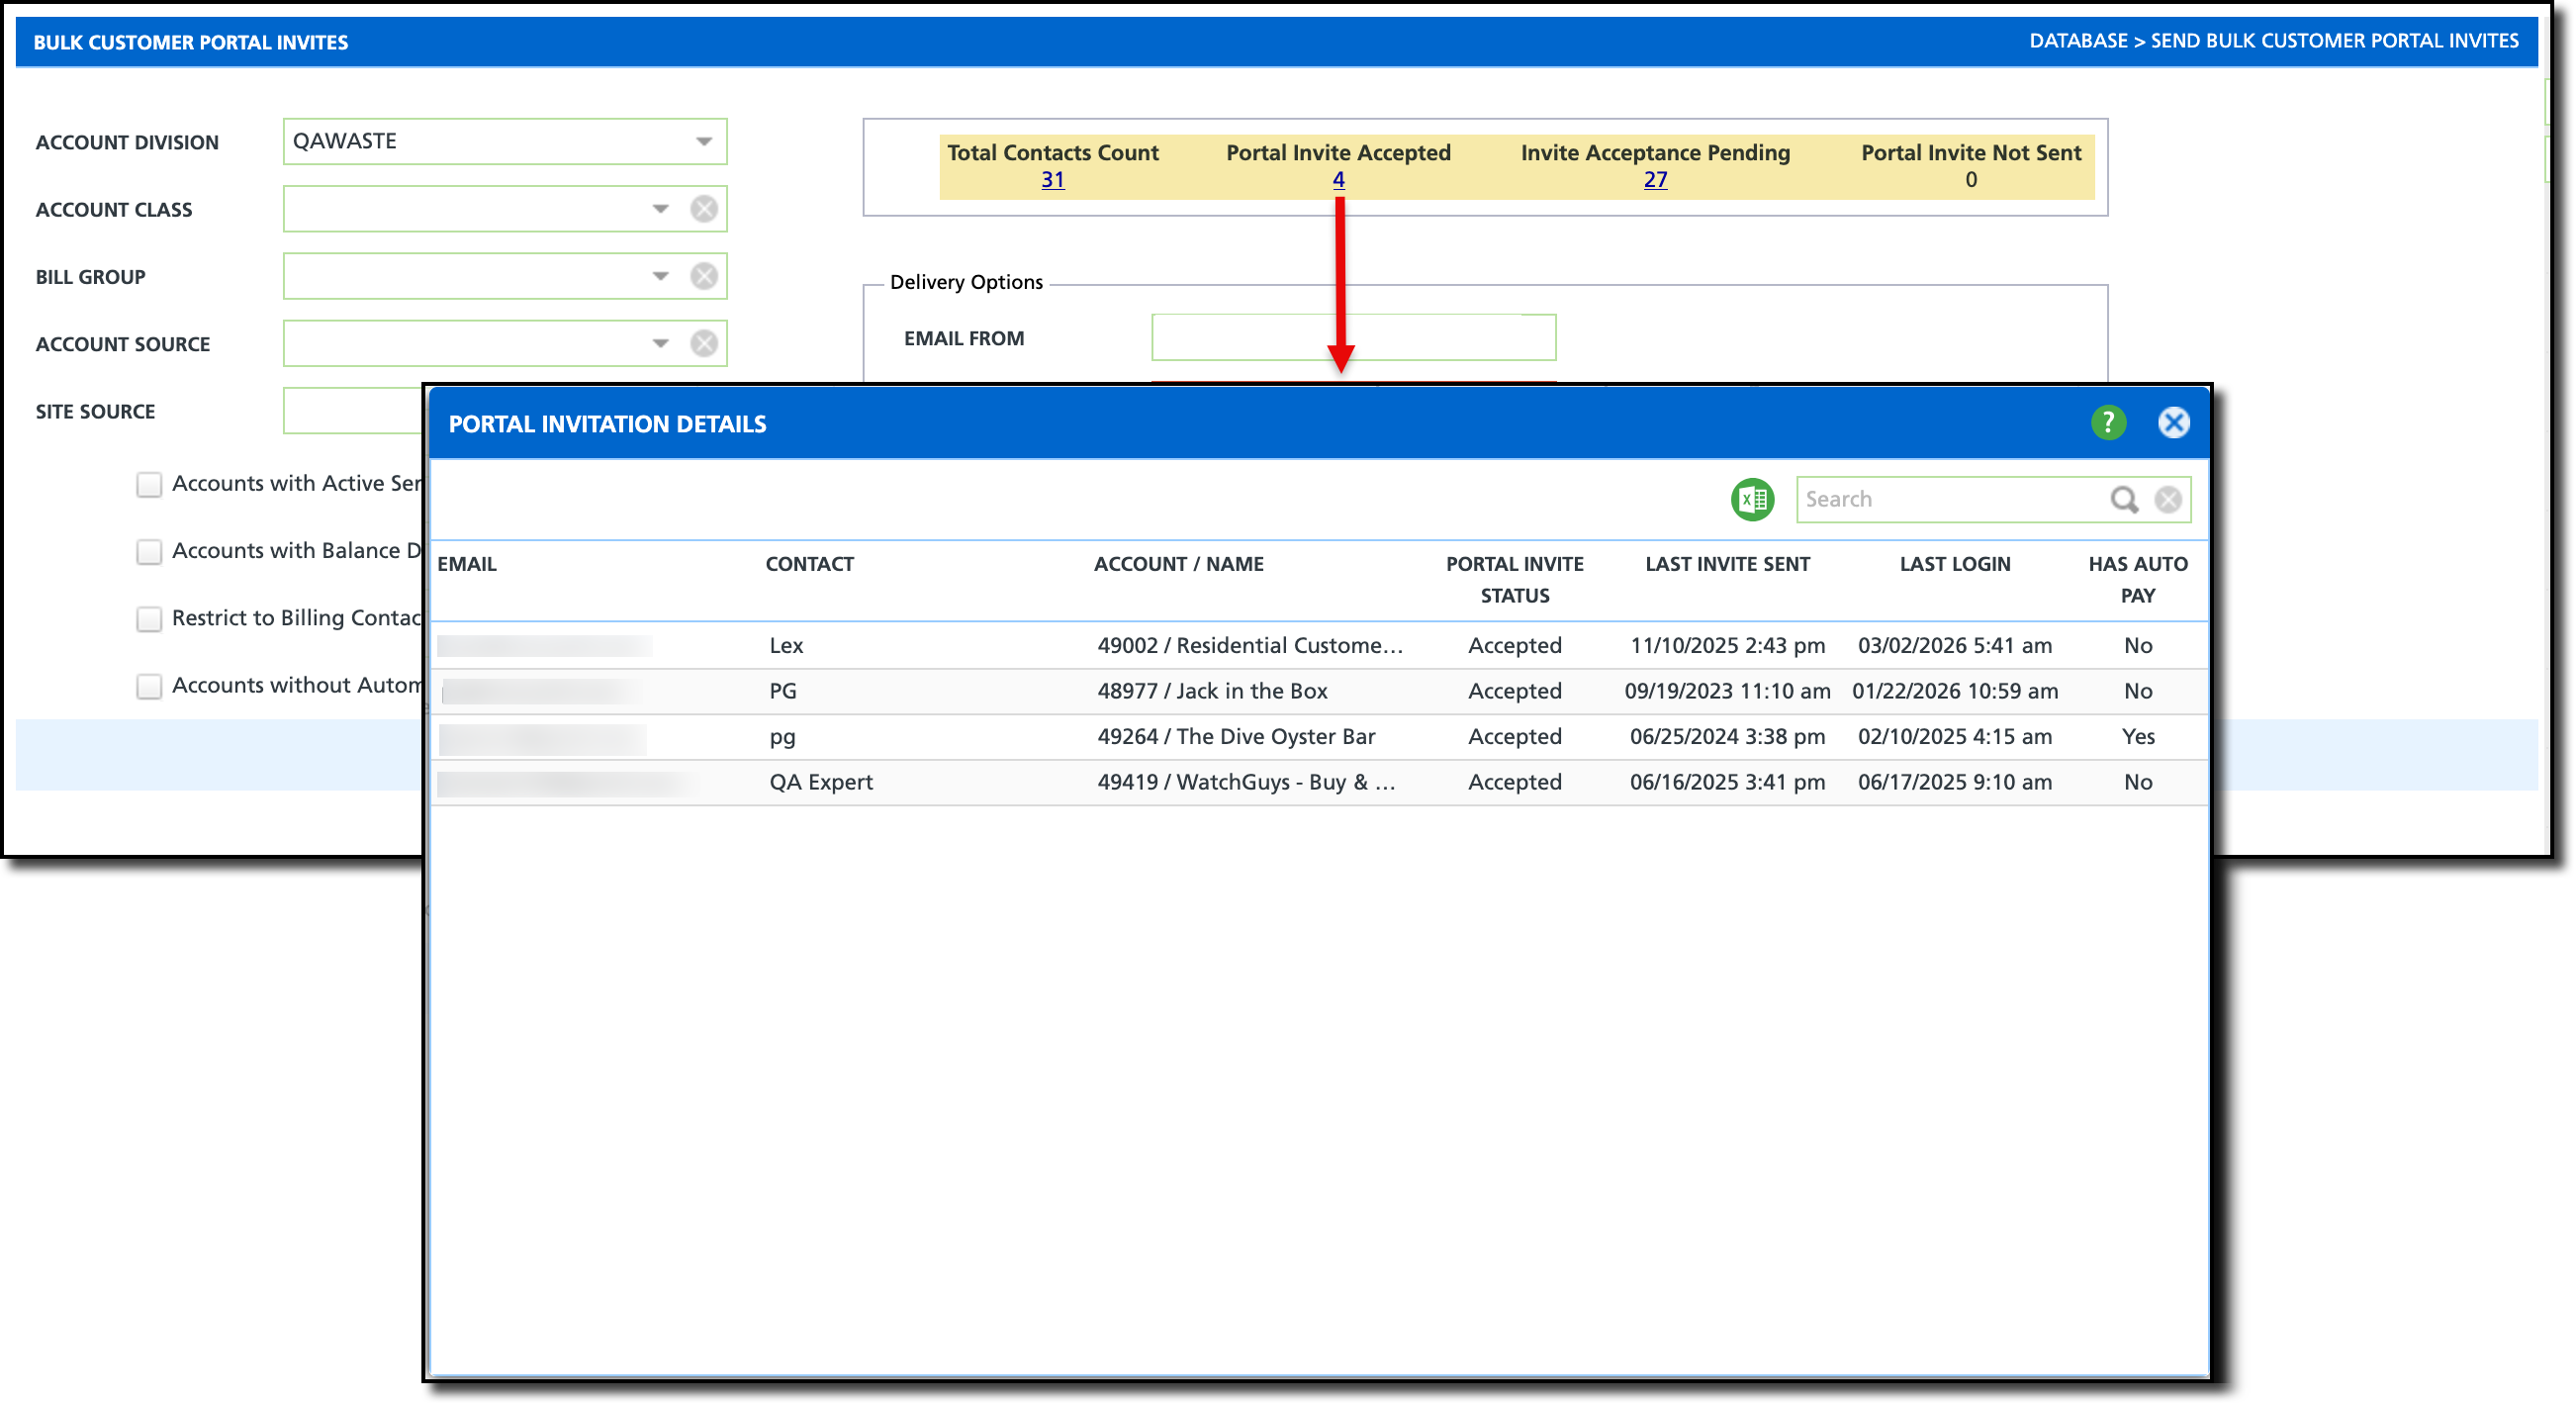The height and width of the screenshot is (1403, 2576).
Task: Expand the Bill Group dropdown list
Action: [x=660, y=276]
